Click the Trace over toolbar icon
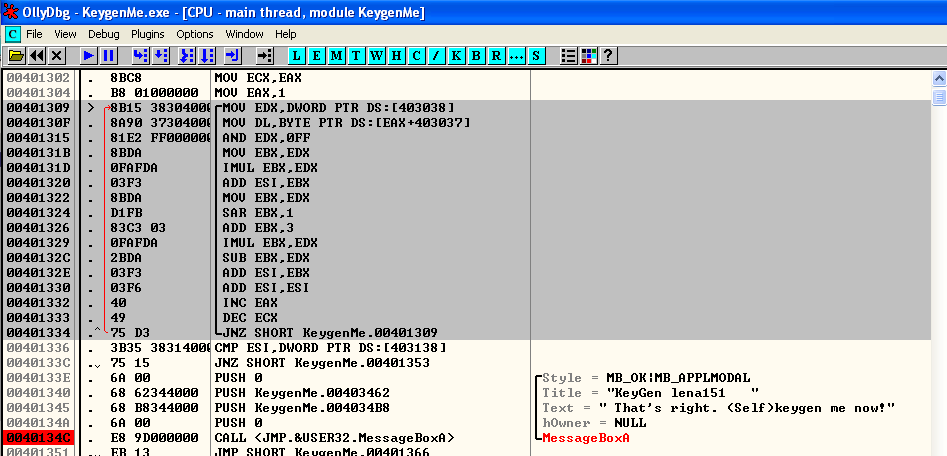 coord(207,56)
